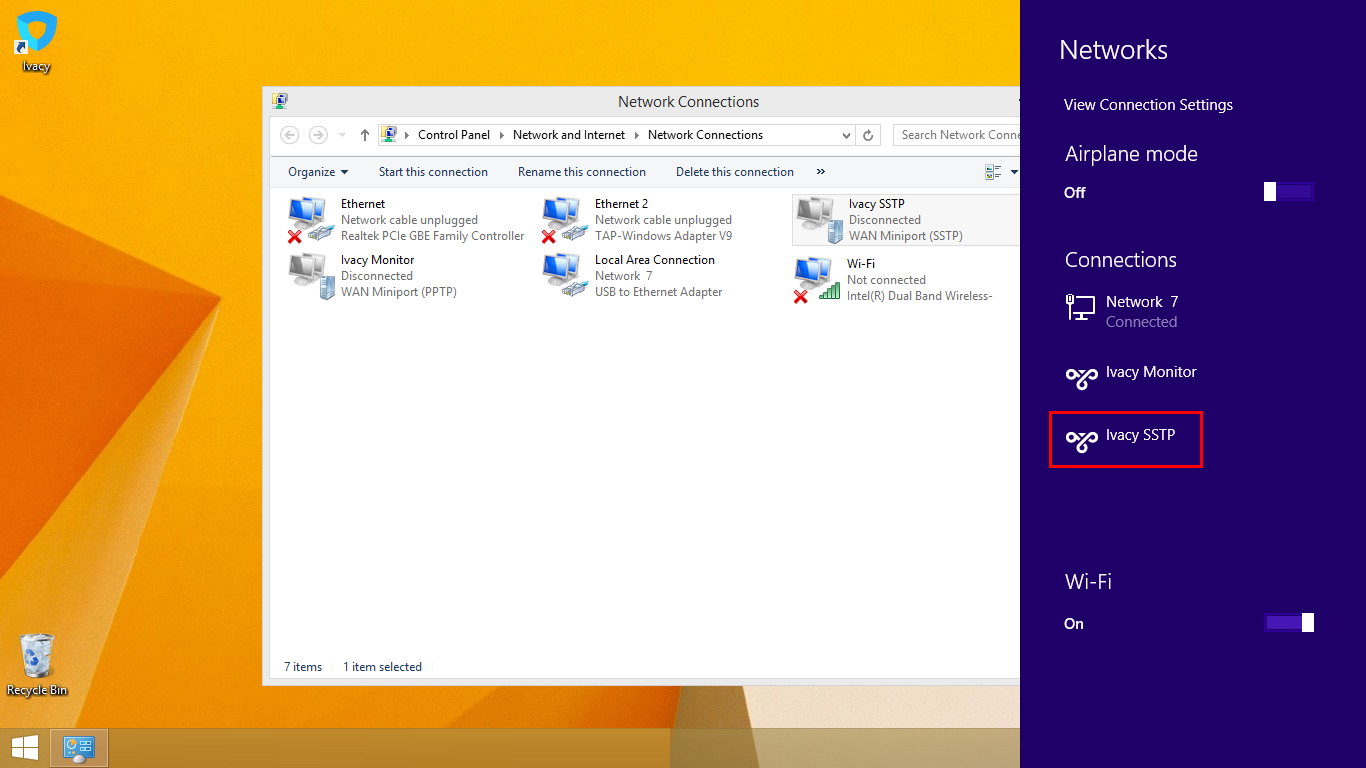This screenshot has height=768, width=1366.
Task: Click WAN Miniport (SSTP) text
Action: point(906,236)
